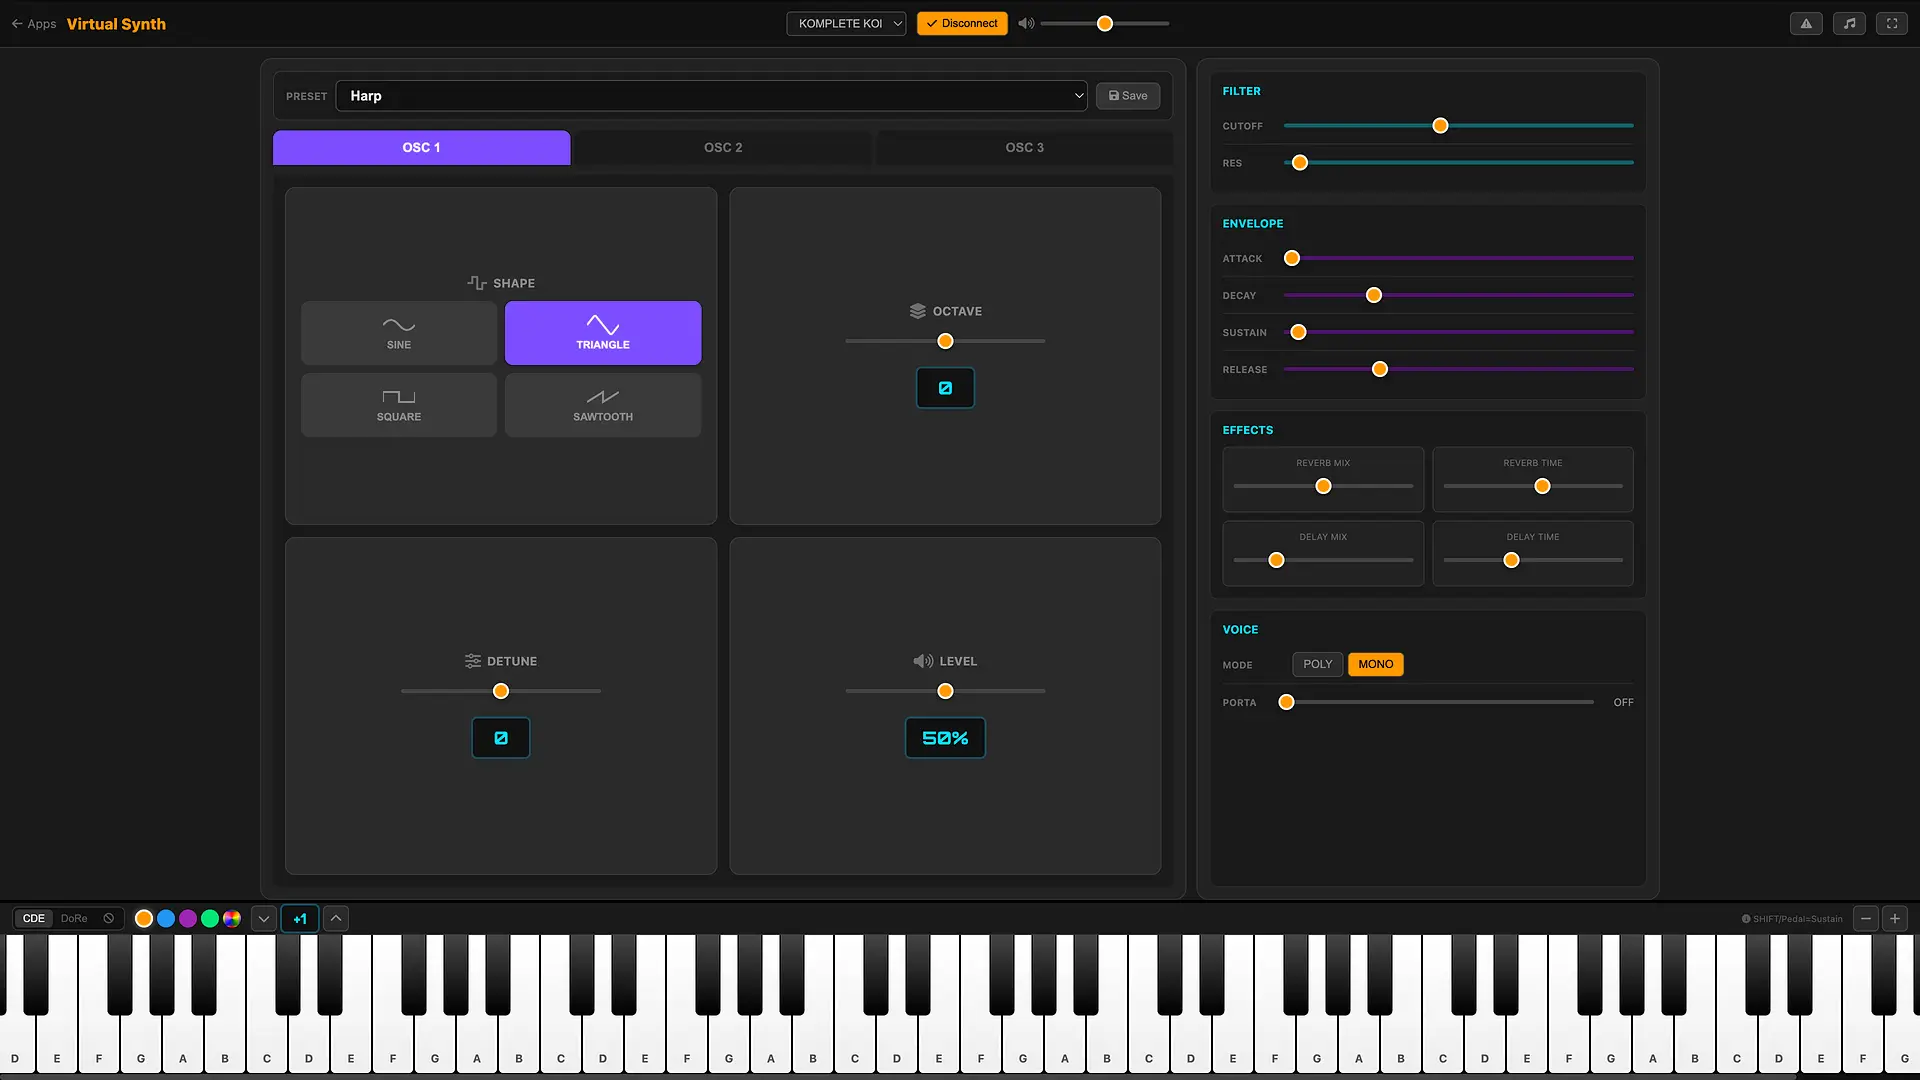Select the Square waveform shape

tap(398, 405)
